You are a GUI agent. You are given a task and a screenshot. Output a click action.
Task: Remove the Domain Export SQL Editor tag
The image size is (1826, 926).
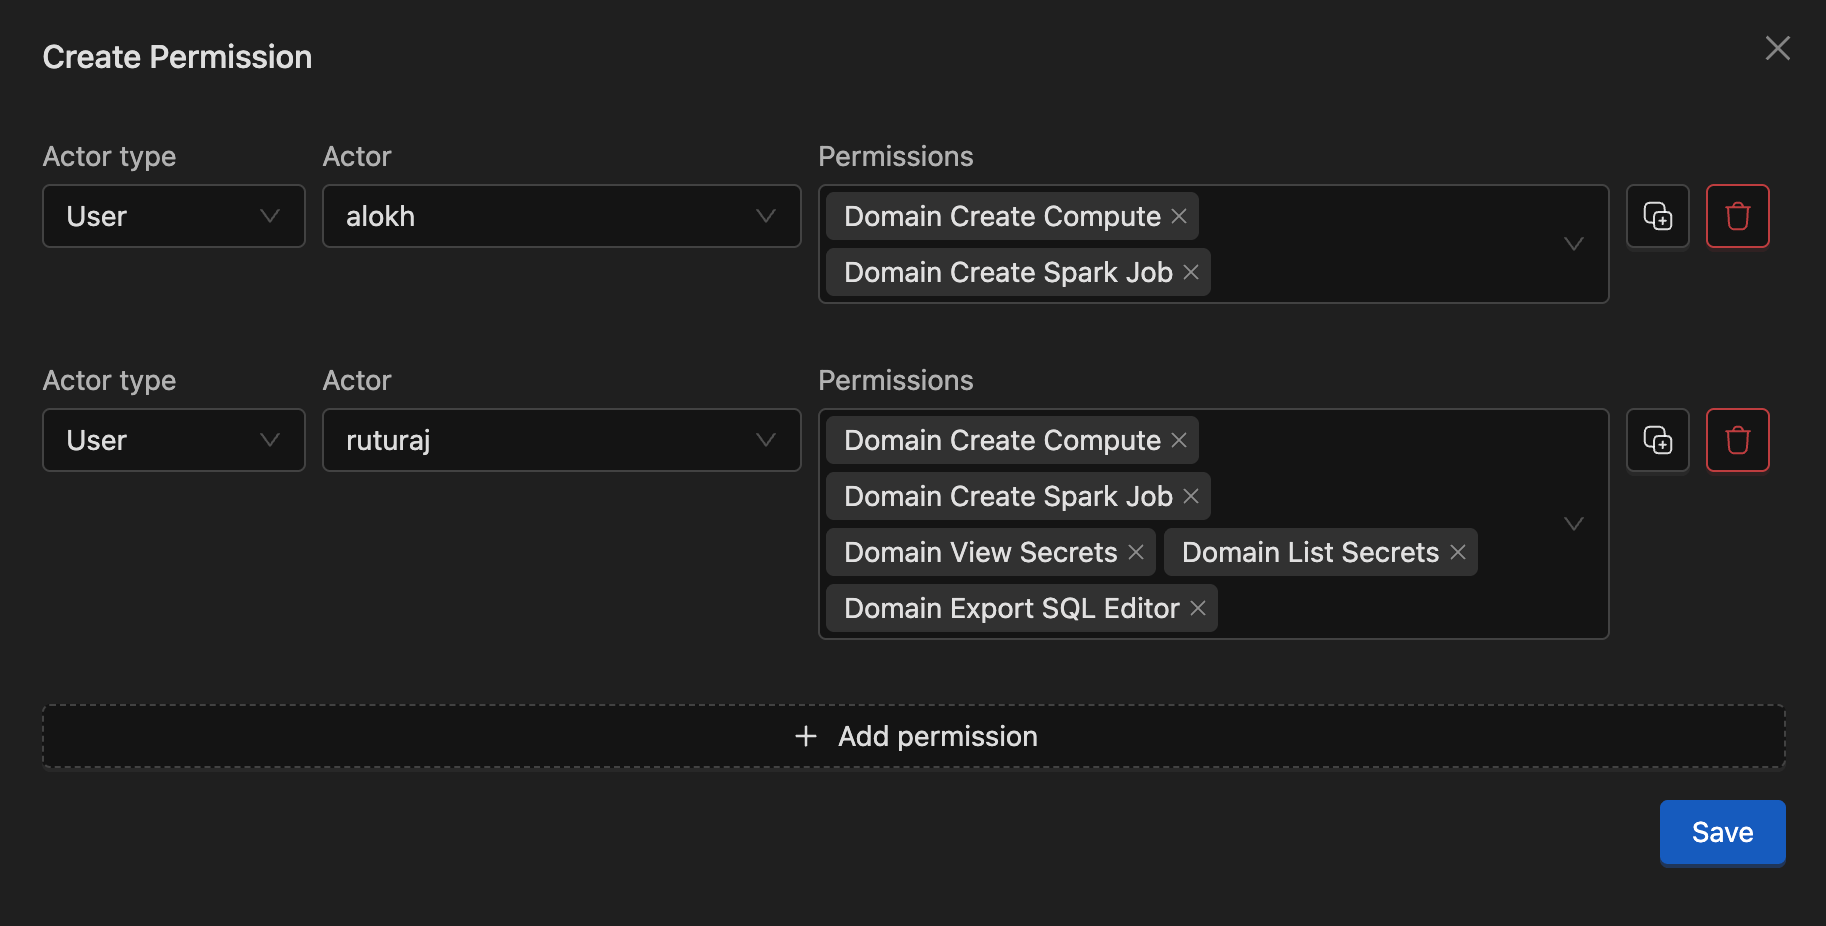click(x=1199, y=608)
